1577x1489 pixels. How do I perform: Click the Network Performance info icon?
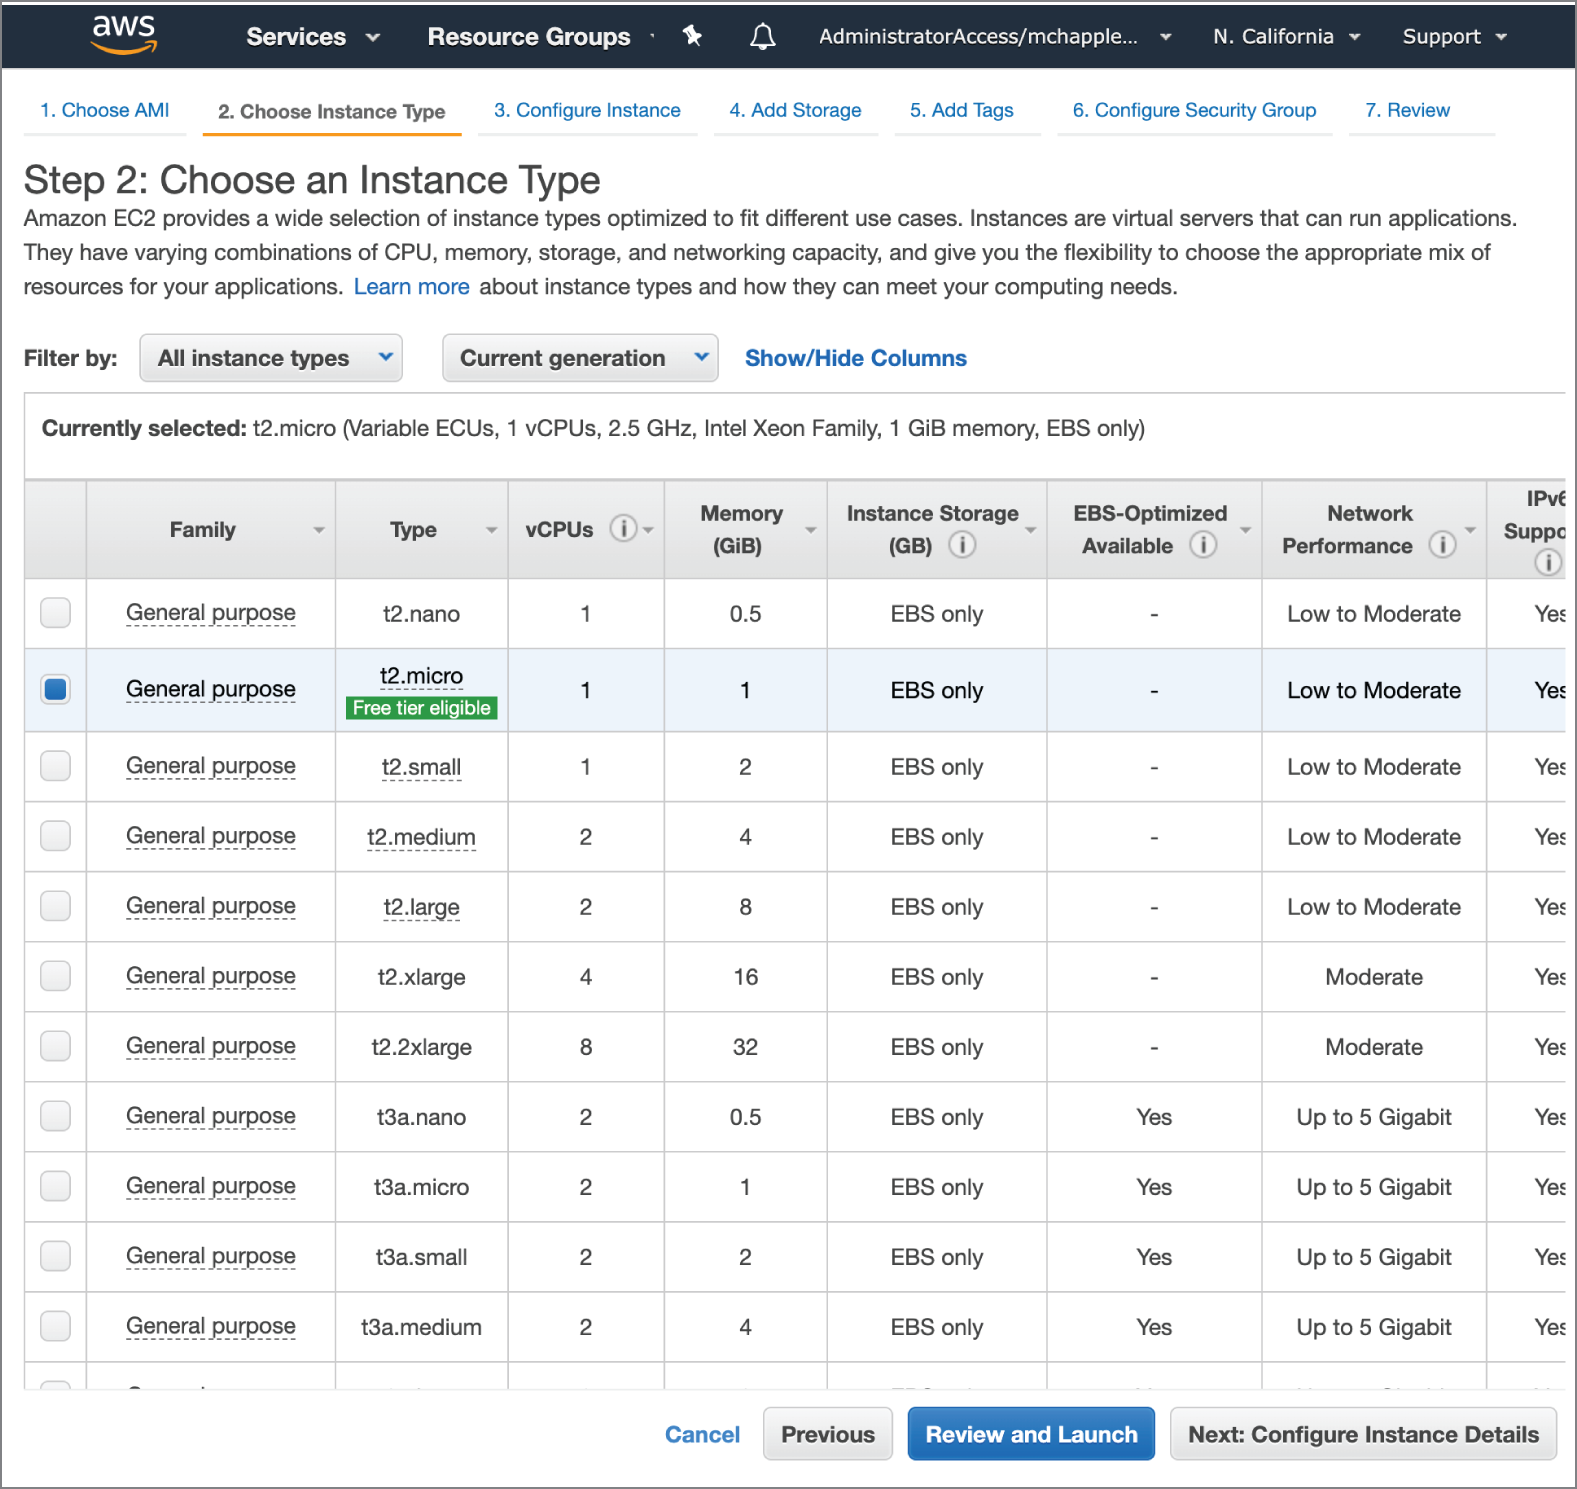point(1442,545)
